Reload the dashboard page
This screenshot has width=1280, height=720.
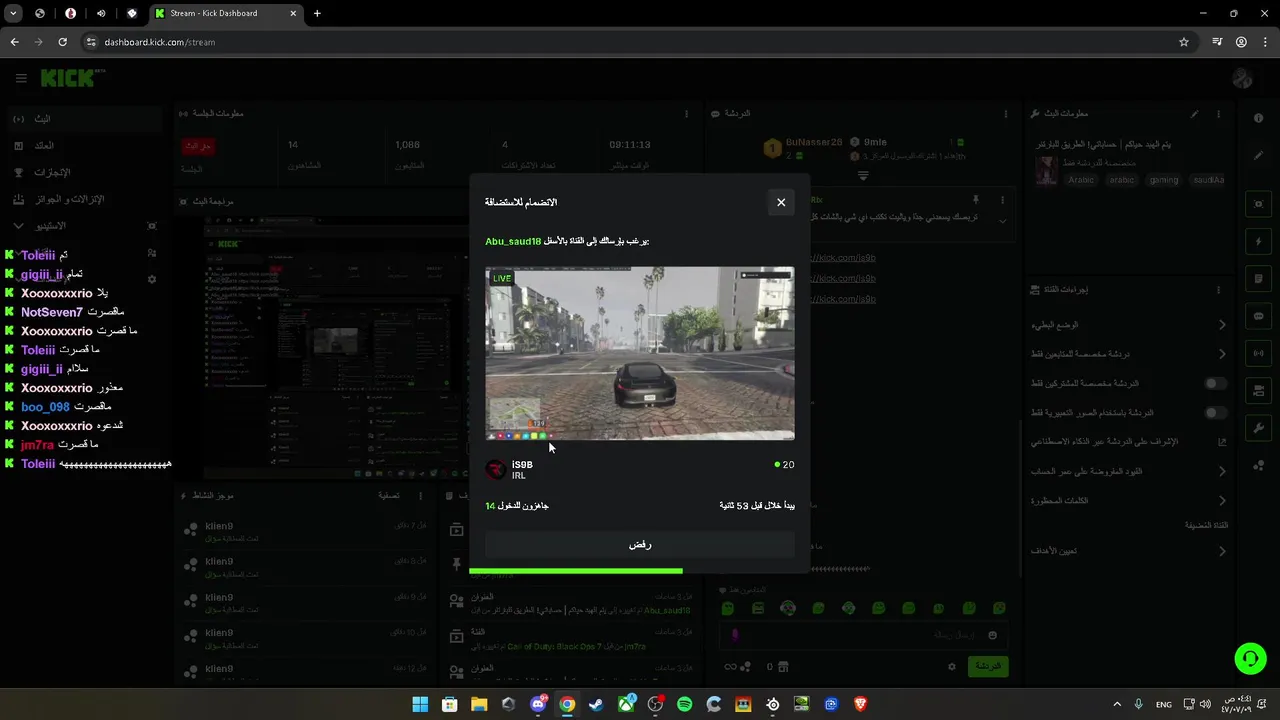click(x=62, y=42)
